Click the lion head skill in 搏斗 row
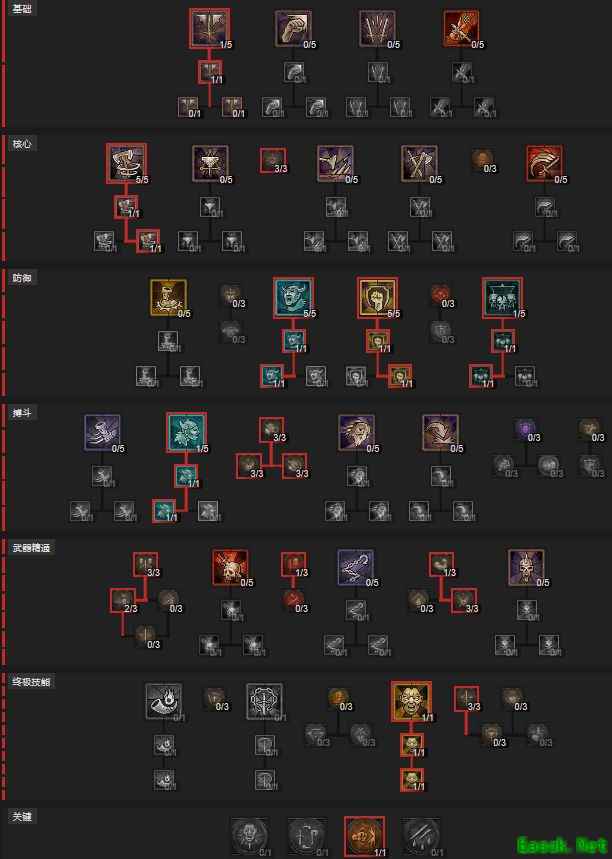The image size is (612, 859). point(357,432)
